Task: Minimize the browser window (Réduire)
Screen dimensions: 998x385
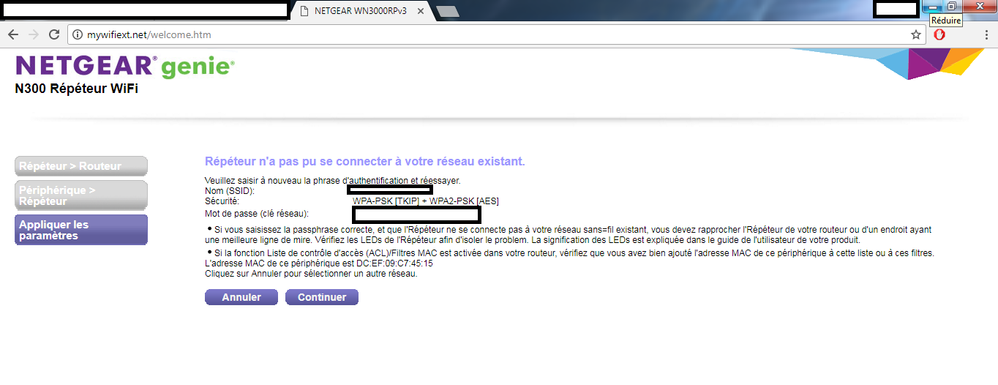Action: tap(932, 6)
